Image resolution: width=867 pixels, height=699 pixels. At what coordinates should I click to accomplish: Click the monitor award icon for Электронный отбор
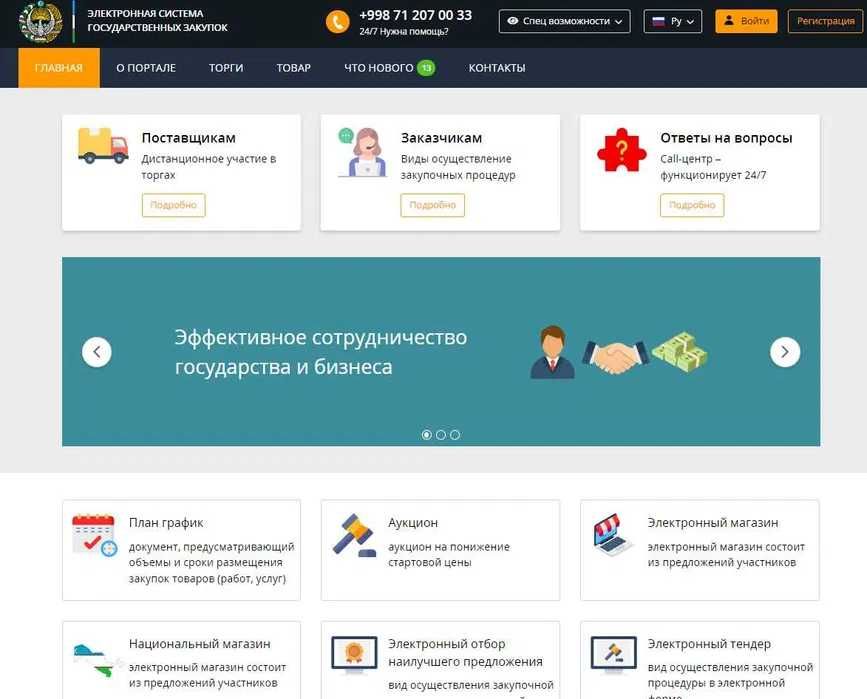point(354,655)
